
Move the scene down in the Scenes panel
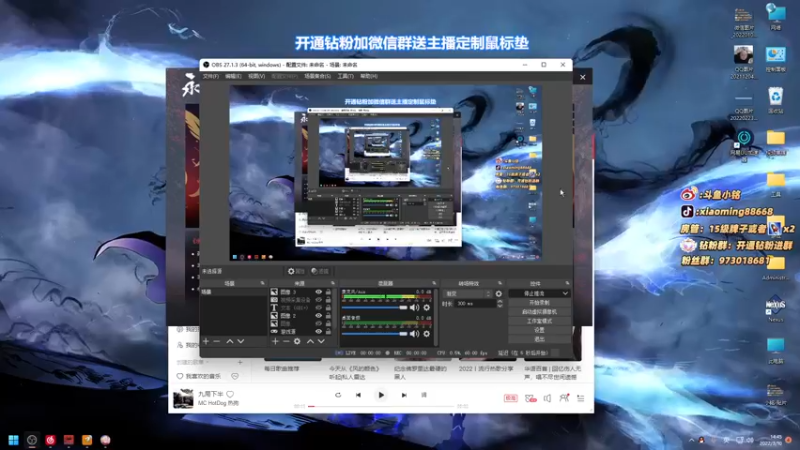241,341
